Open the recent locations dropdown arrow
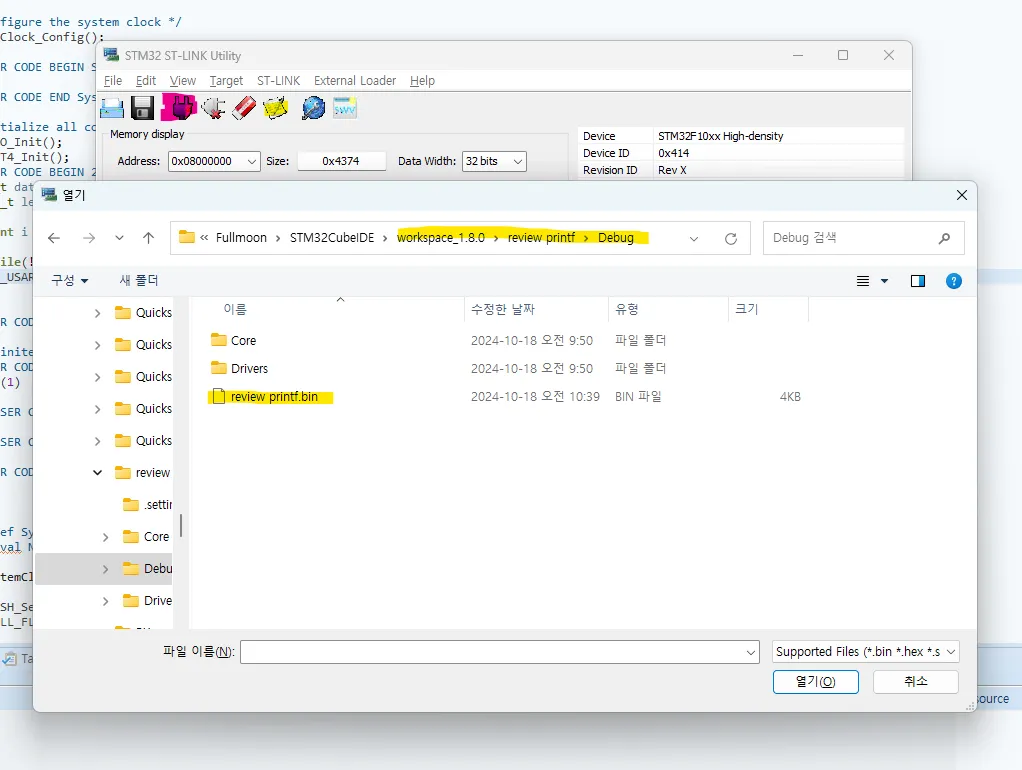Viewport: 1022px width, 770px height. tap(119, 238)
